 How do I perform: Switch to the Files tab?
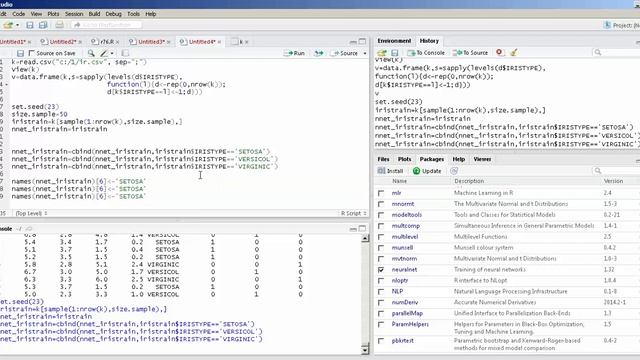coord(383,159)
